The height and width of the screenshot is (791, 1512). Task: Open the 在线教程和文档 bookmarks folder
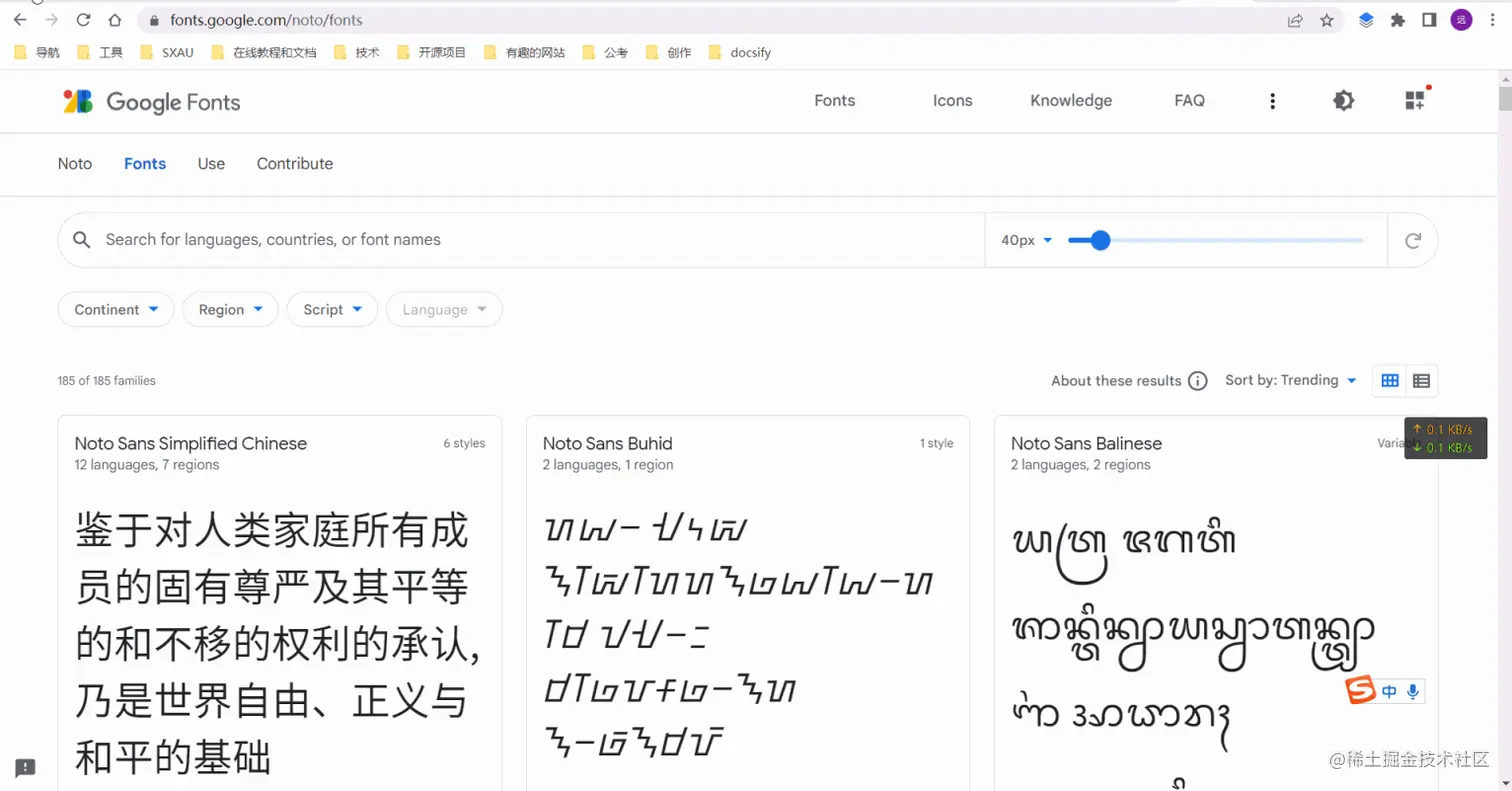(264, 52)
